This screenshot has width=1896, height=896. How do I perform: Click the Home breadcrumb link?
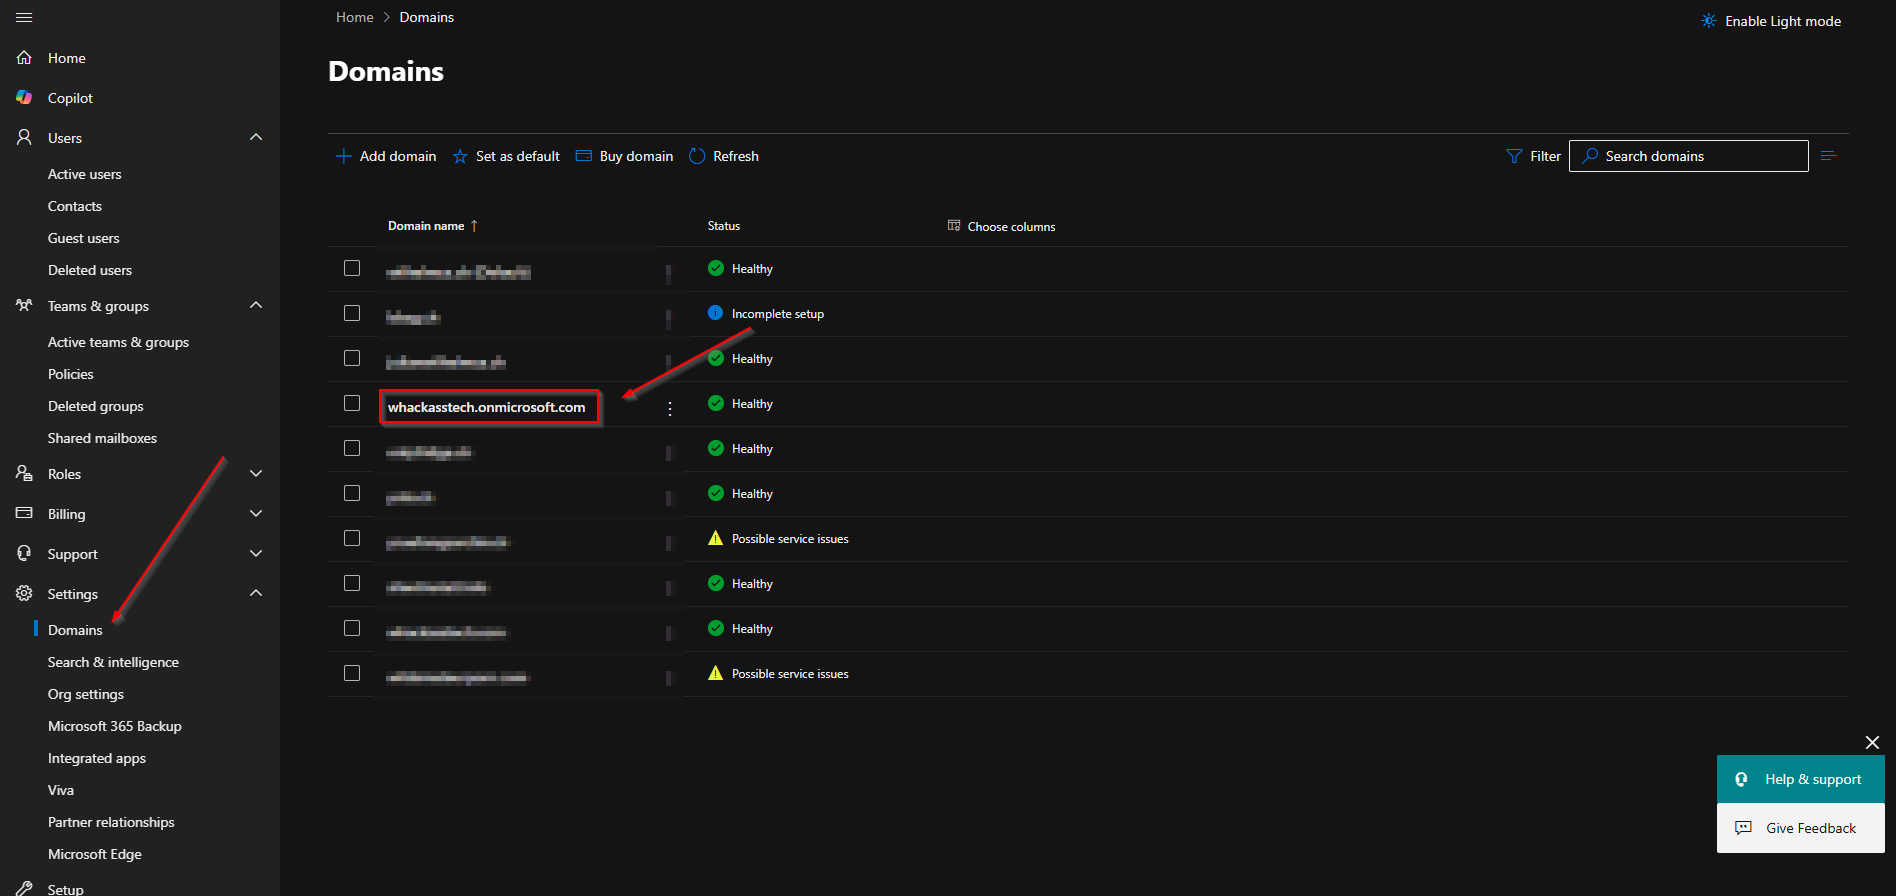point(355,17)
